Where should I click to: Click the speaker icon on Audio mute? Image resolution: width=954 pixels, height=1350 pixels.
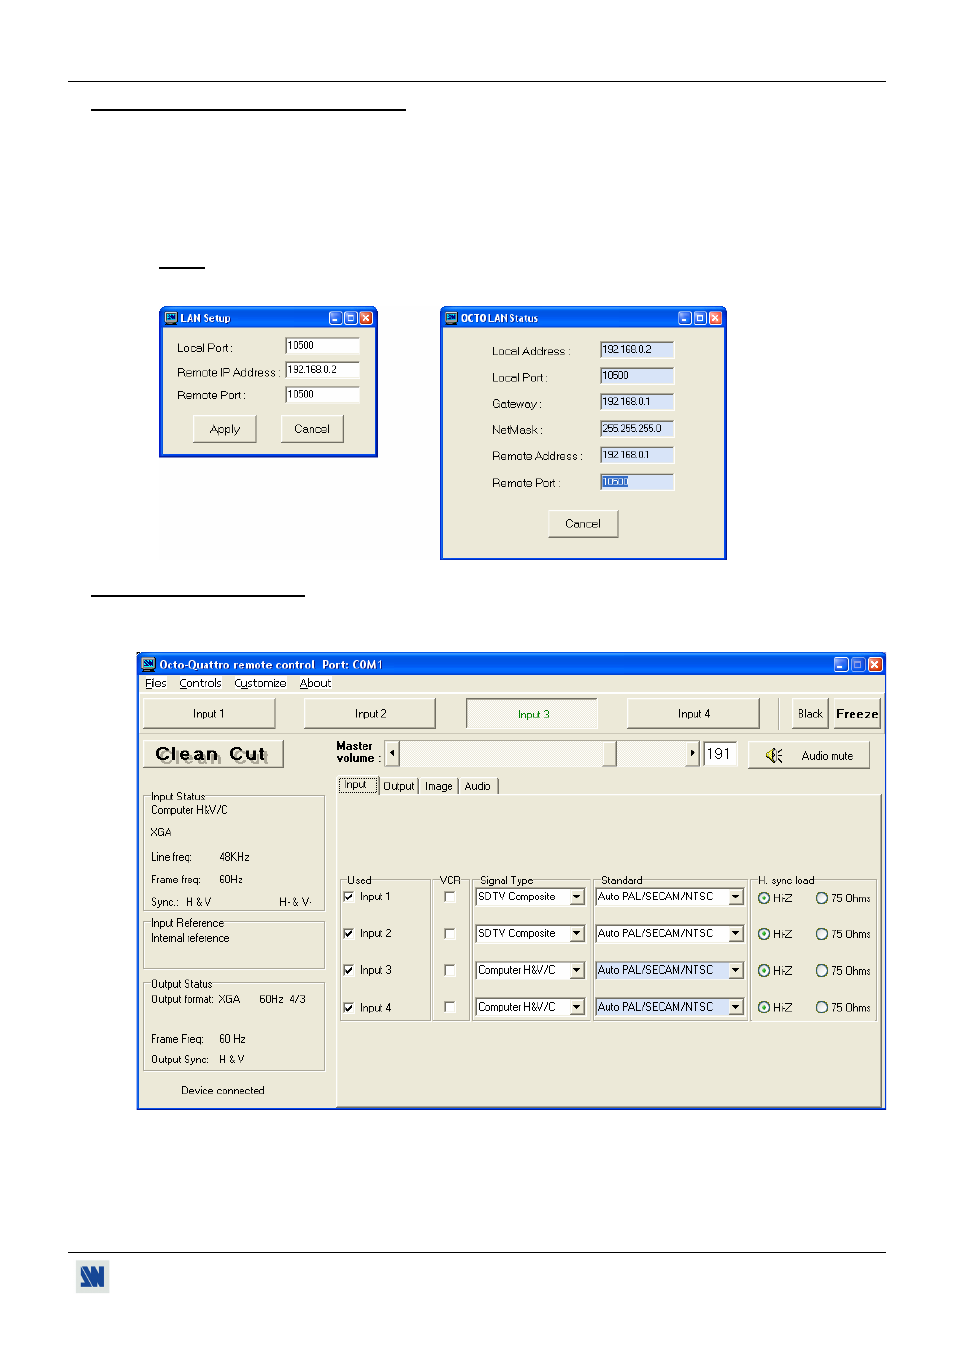click(x=774, y=756)
